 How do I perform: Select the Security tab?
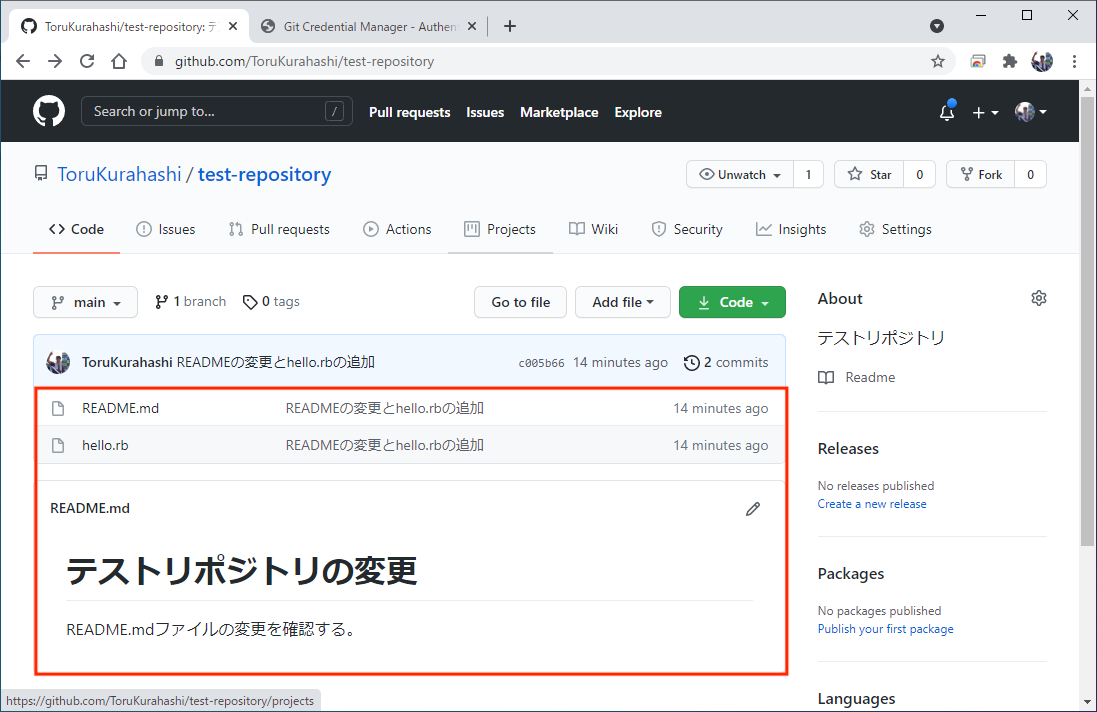[x=687, y=229]
